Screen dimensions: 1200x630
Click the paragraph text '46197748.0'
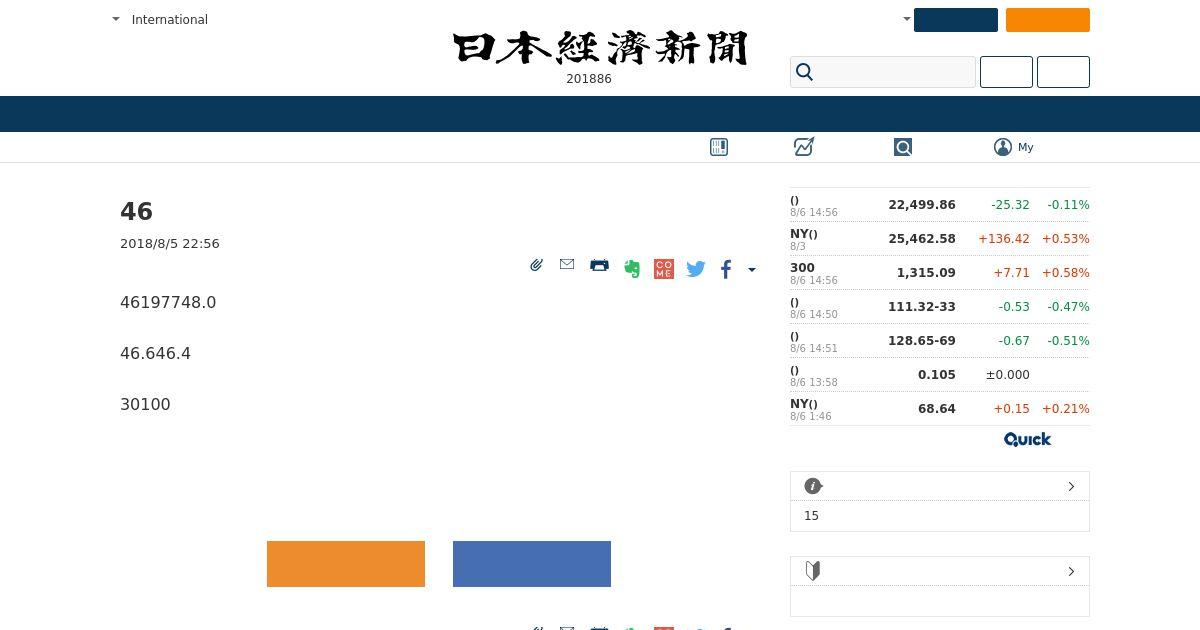pyautogui.click(x=168, y=302)
